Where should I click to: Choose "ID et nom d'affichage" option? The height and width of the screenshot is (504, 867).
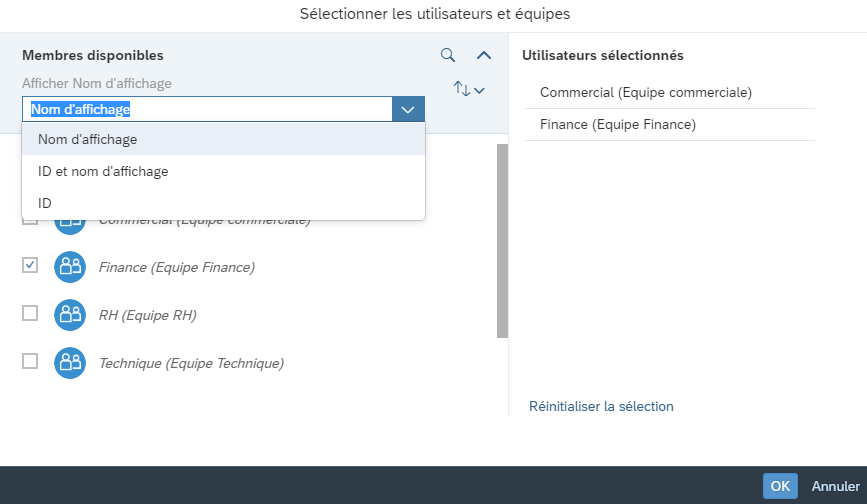click(223, 171)
